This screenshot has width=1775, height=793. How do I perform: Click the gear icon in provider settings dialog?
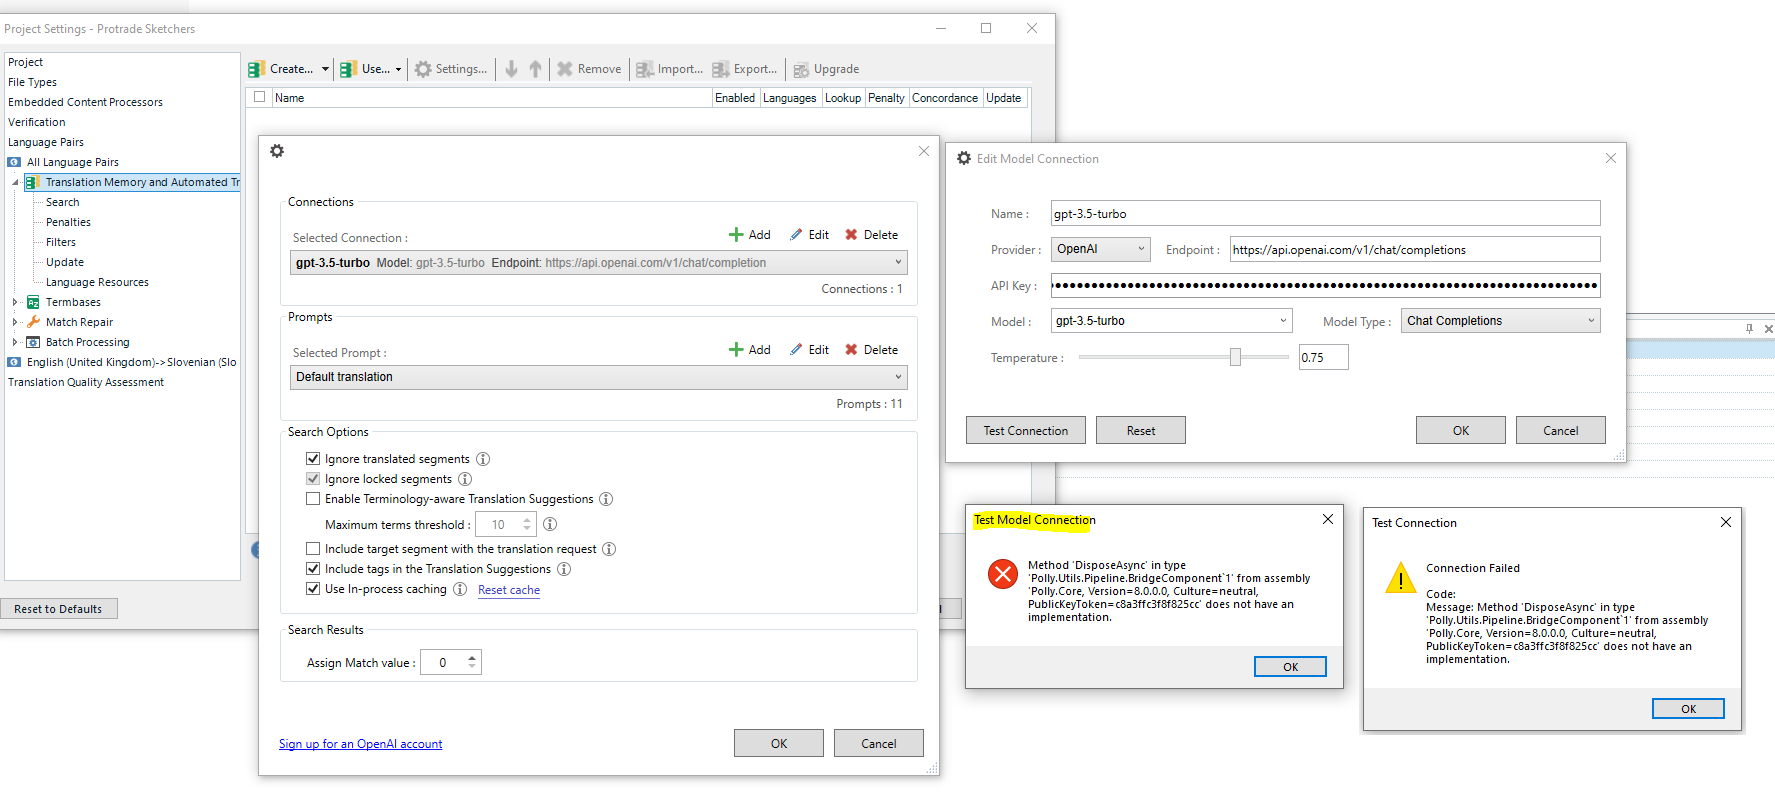pyautogui.click(x=277, y=151)
